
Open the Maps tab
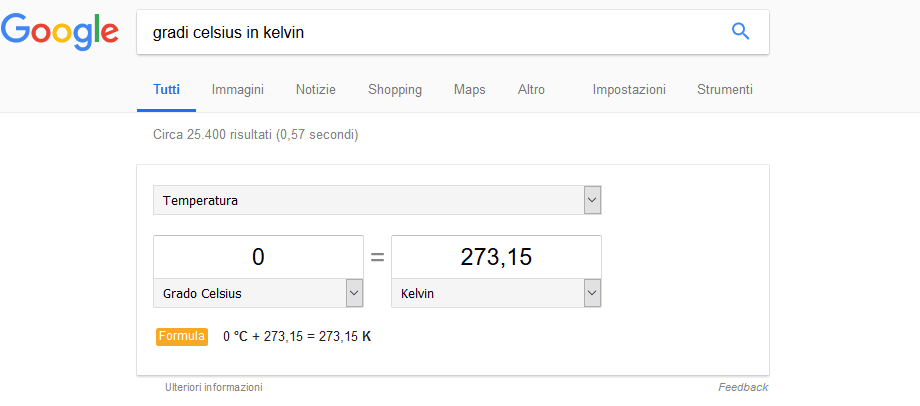pos(469,90)
